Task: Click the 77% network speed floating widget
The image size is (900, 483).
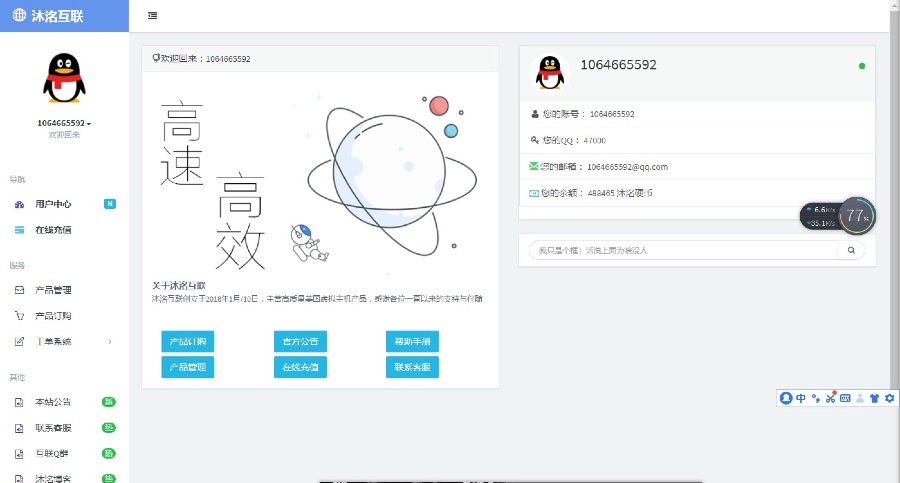Action: pos(838,216)
